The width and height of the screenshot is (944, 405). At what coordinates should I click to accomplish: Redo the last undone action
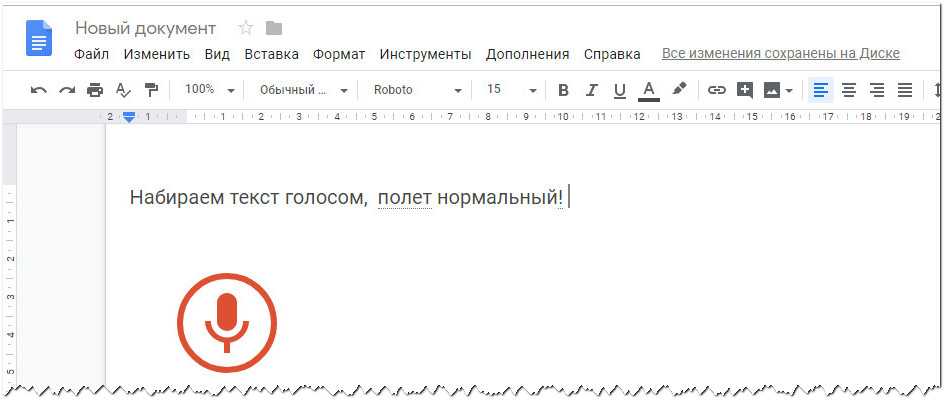coord(67,90)
